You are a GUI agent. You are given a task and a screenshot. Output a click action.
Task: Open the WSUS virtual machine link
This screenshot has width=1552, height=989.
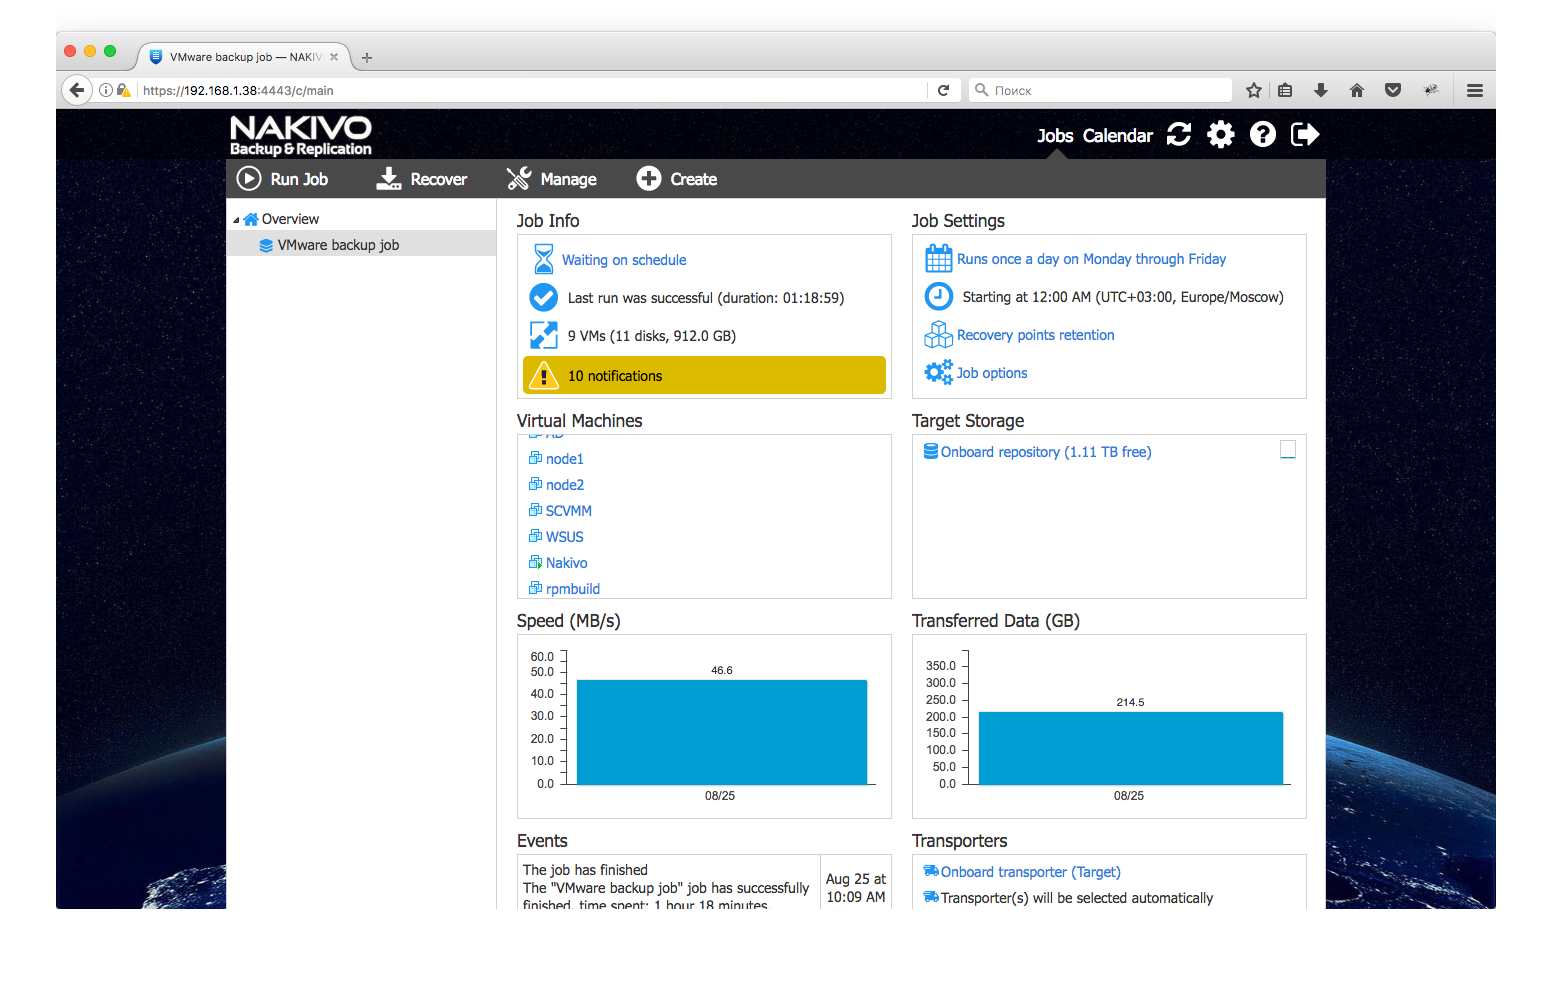pyautogui.click(x=564, y=537)
